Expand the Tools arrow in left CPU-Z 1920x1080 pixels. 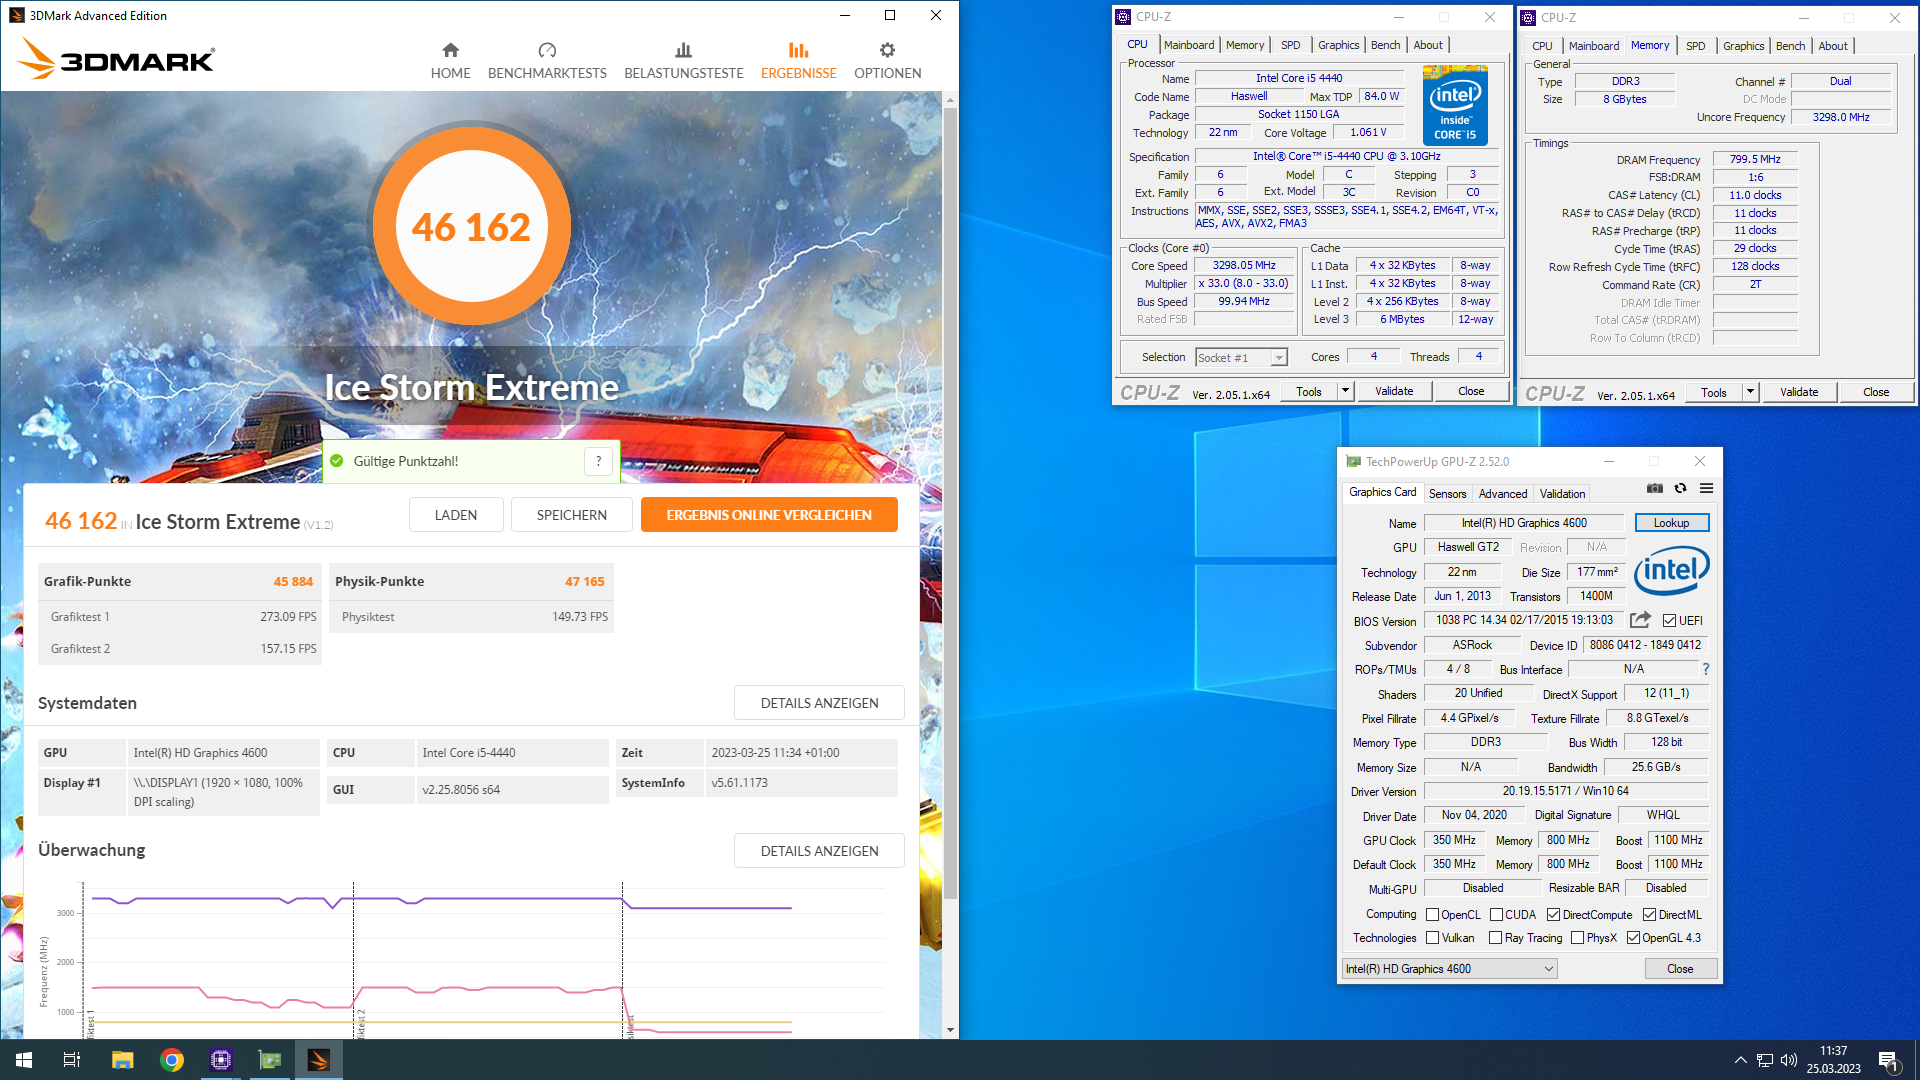pyautogui.click(x=1345, y=391)
